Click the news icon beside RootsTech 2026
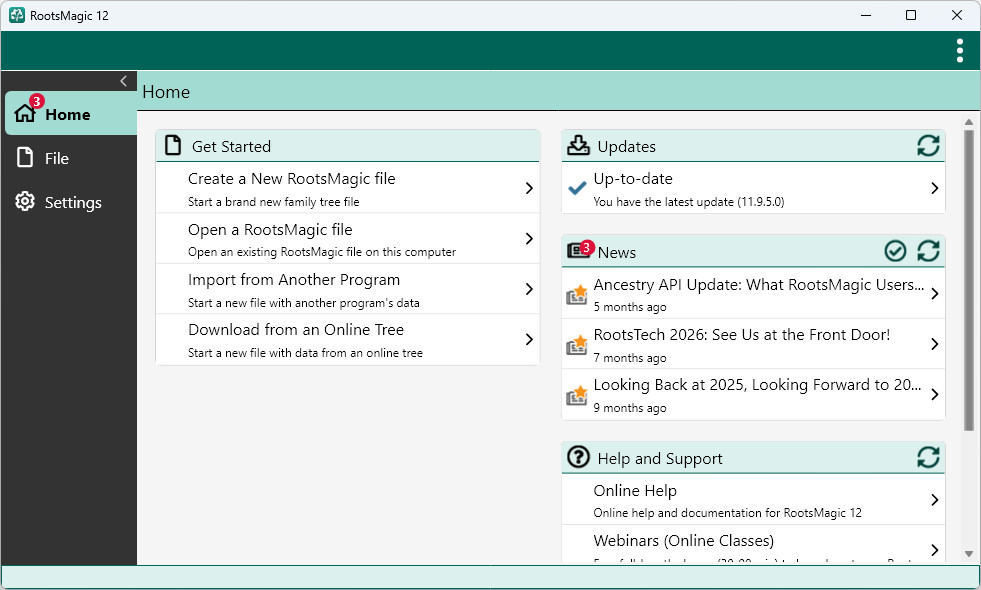Screen dimensions: 981x590 pos(577,344)
